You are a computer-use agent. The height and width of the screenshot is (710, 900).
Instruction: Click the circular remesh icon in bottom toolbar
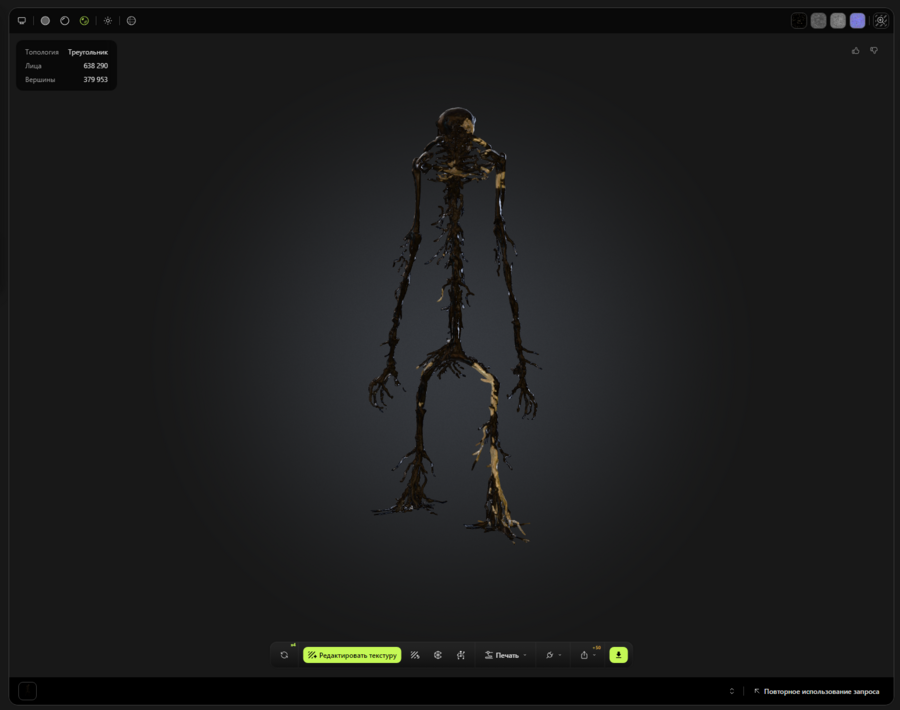438,655
